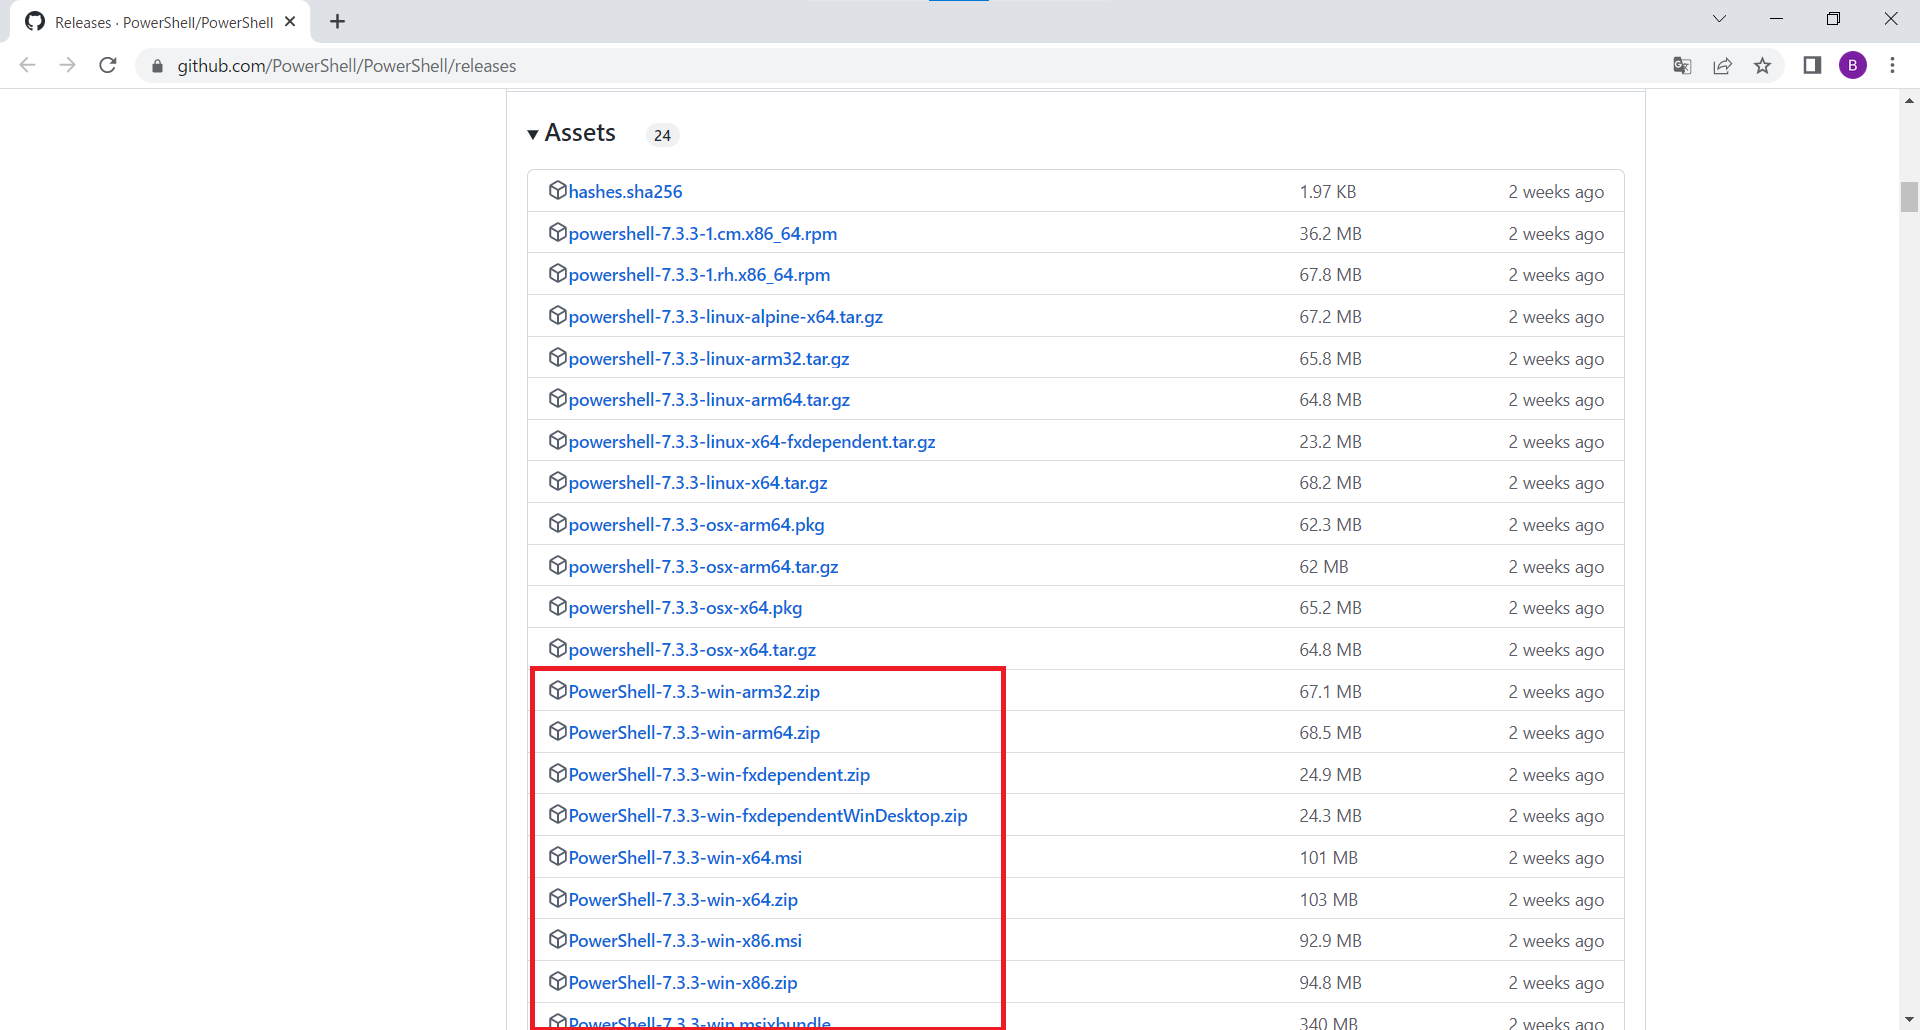Viewport: 1920px width, 1030px height.
Task: Download powershell-7.3.3-linux-arm64.tar.gz
Action: pos(709,400)
